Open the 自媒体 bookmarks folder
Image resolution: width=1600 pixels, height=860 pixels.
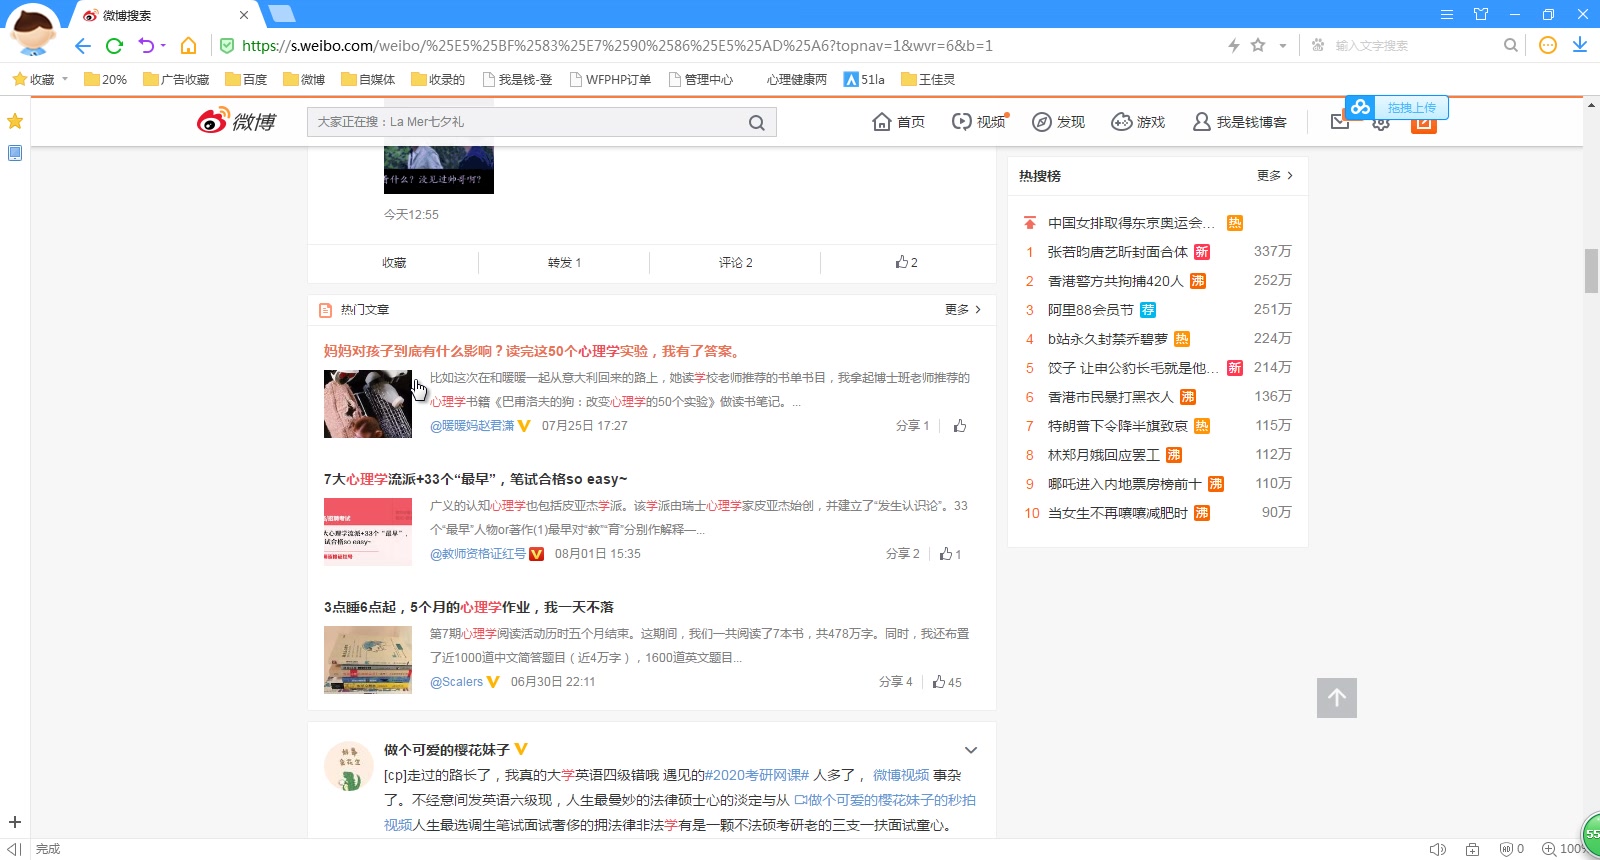click(368, 79)
